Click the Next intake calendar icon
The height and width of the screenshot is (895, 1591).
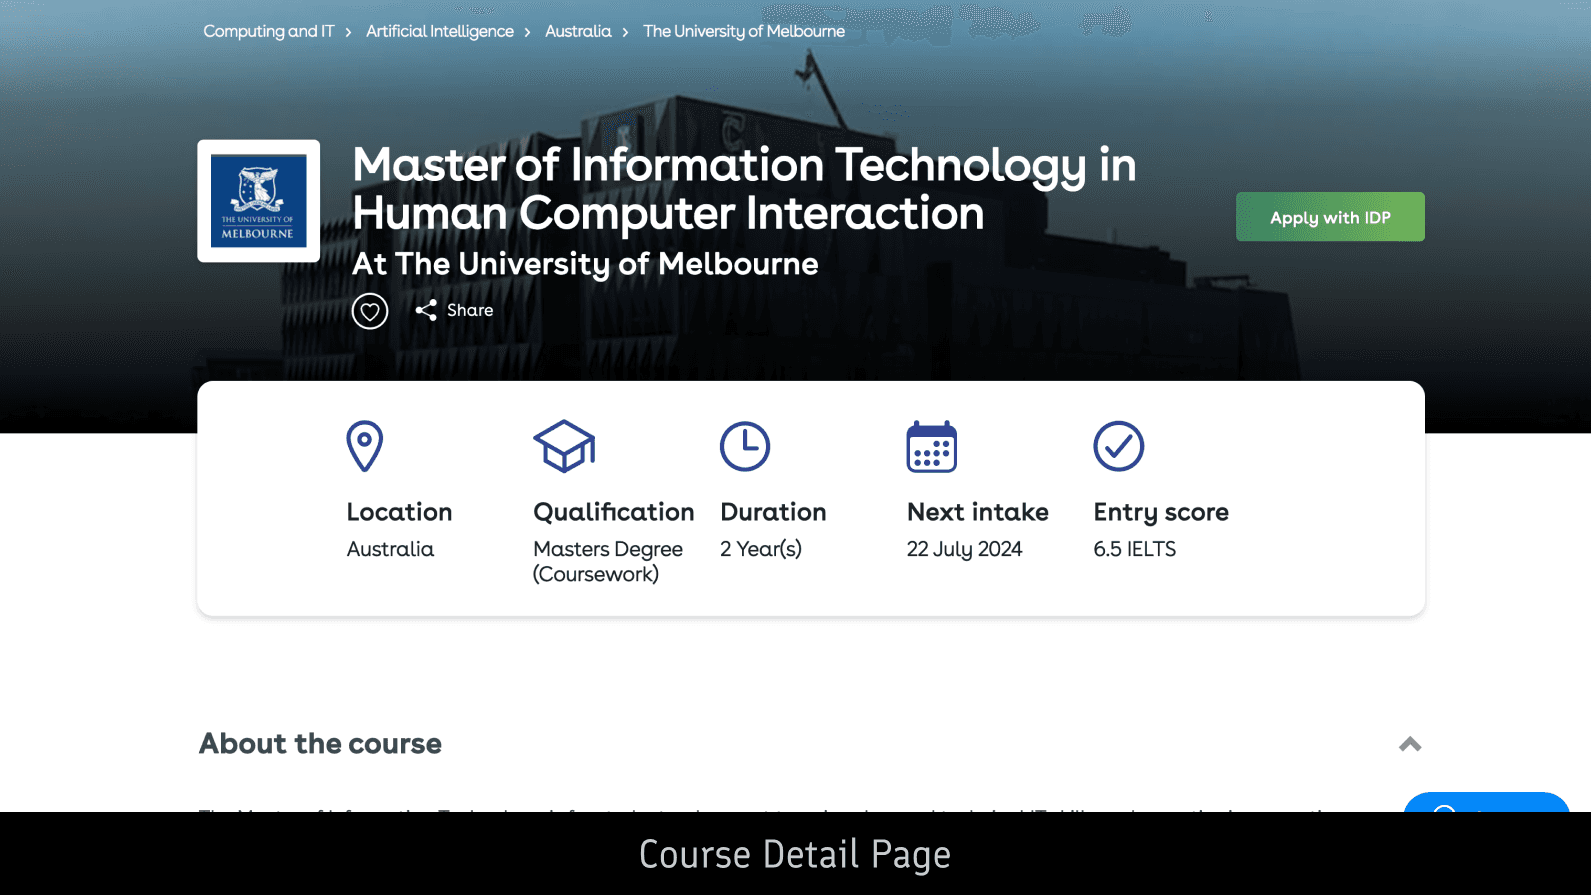[x=932, y=446]
